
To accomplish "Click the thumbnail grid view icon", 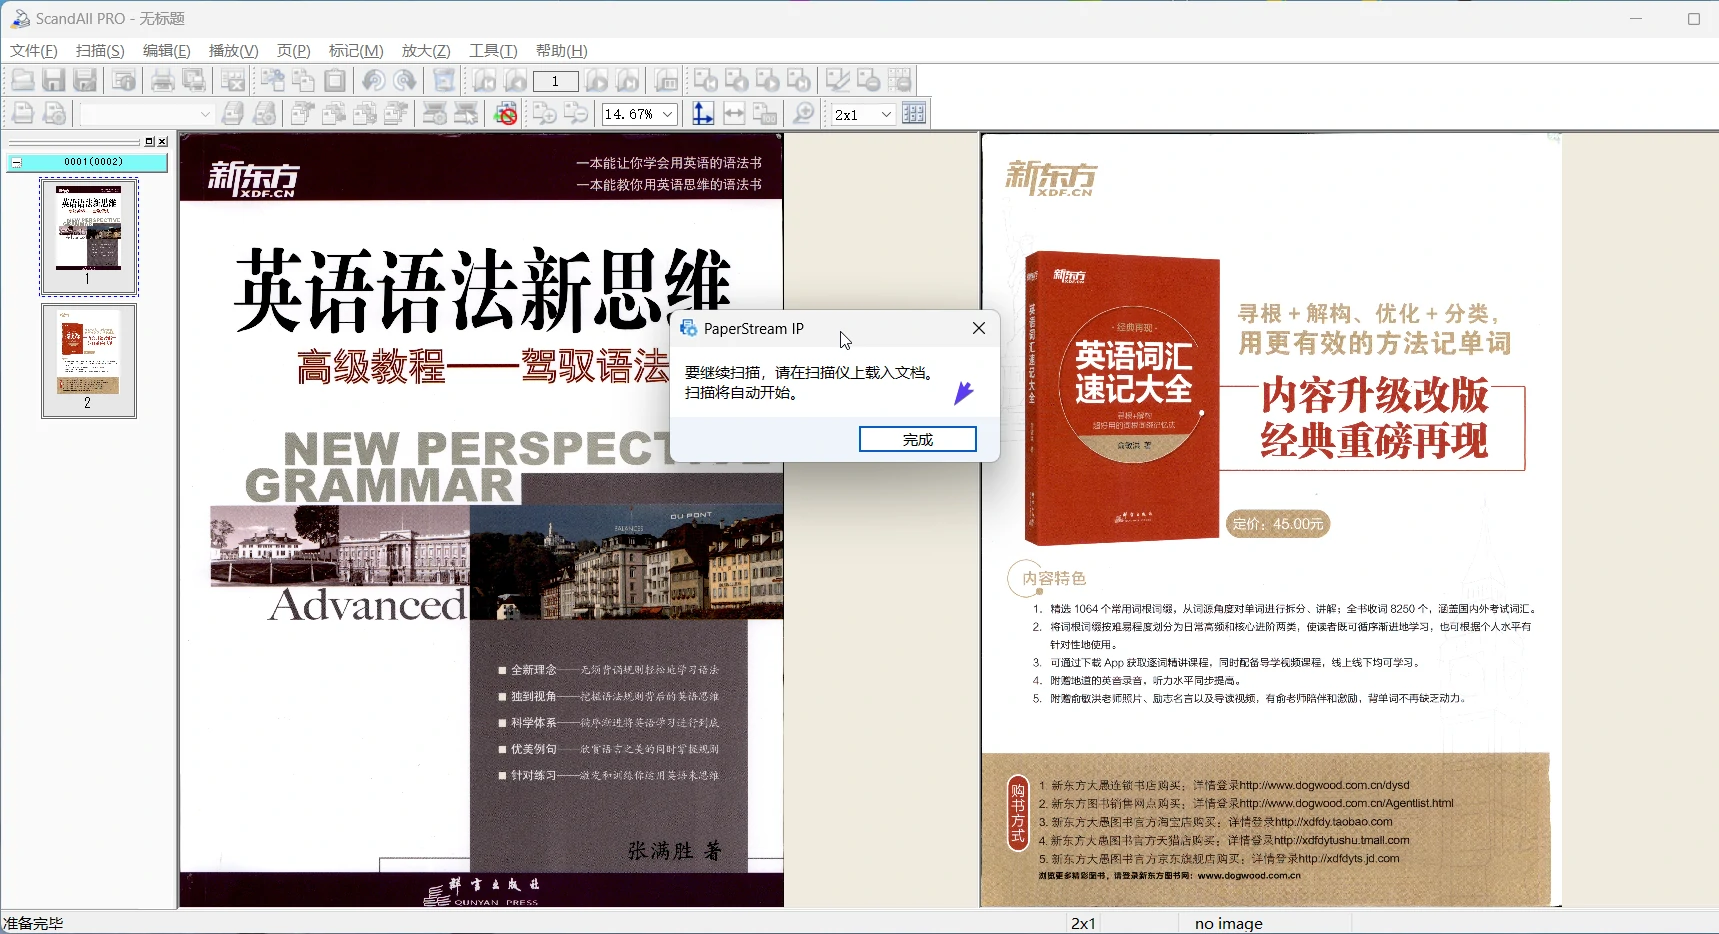I will coord(914,114).
